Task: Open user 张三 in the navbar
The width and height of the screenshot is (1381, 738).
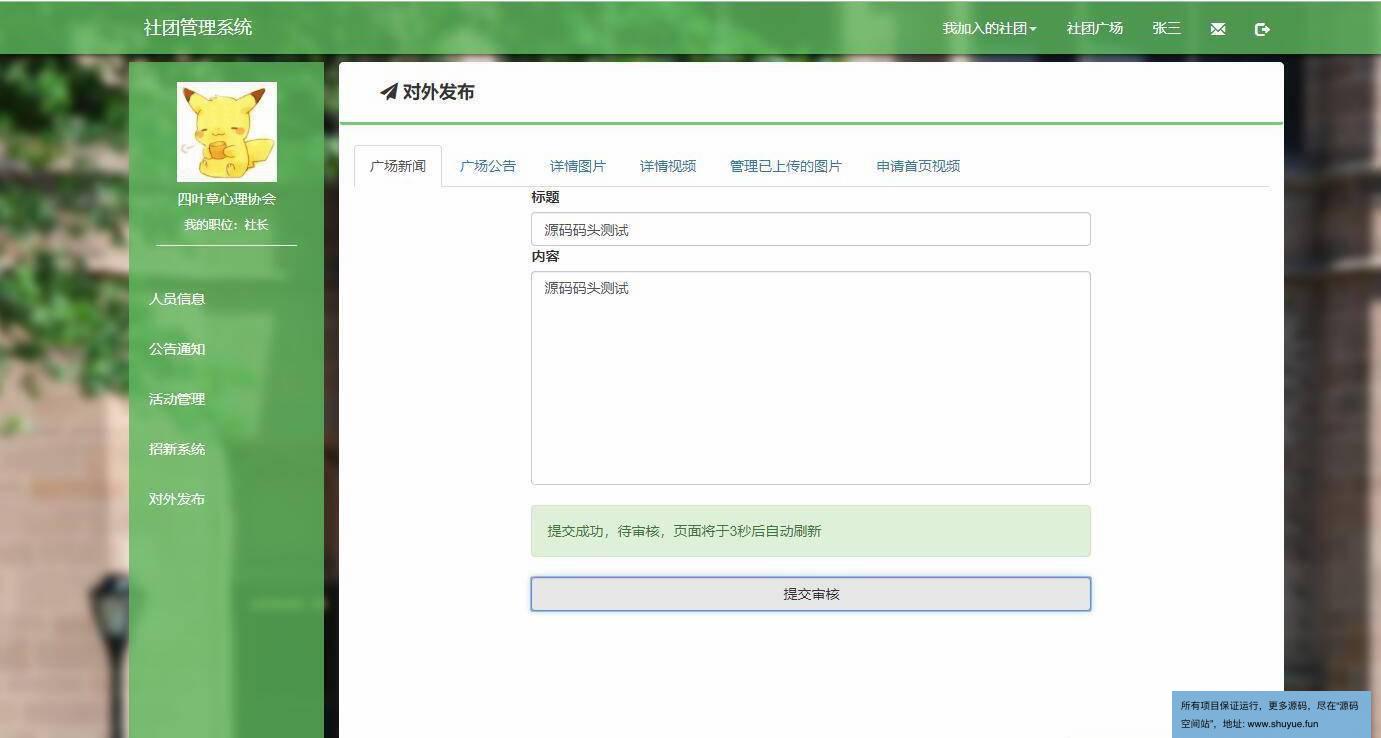Action: coord(1166,28)
